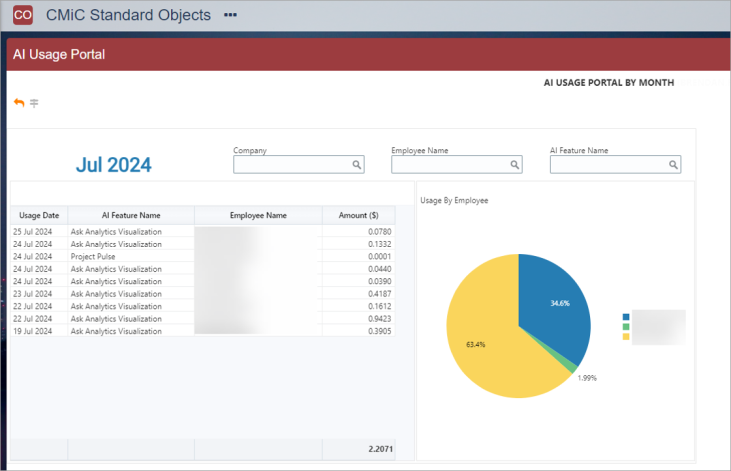This screenshot has height=471, width=731.
Task: Click the blue legend color swatch
Action: click(626, 317)
